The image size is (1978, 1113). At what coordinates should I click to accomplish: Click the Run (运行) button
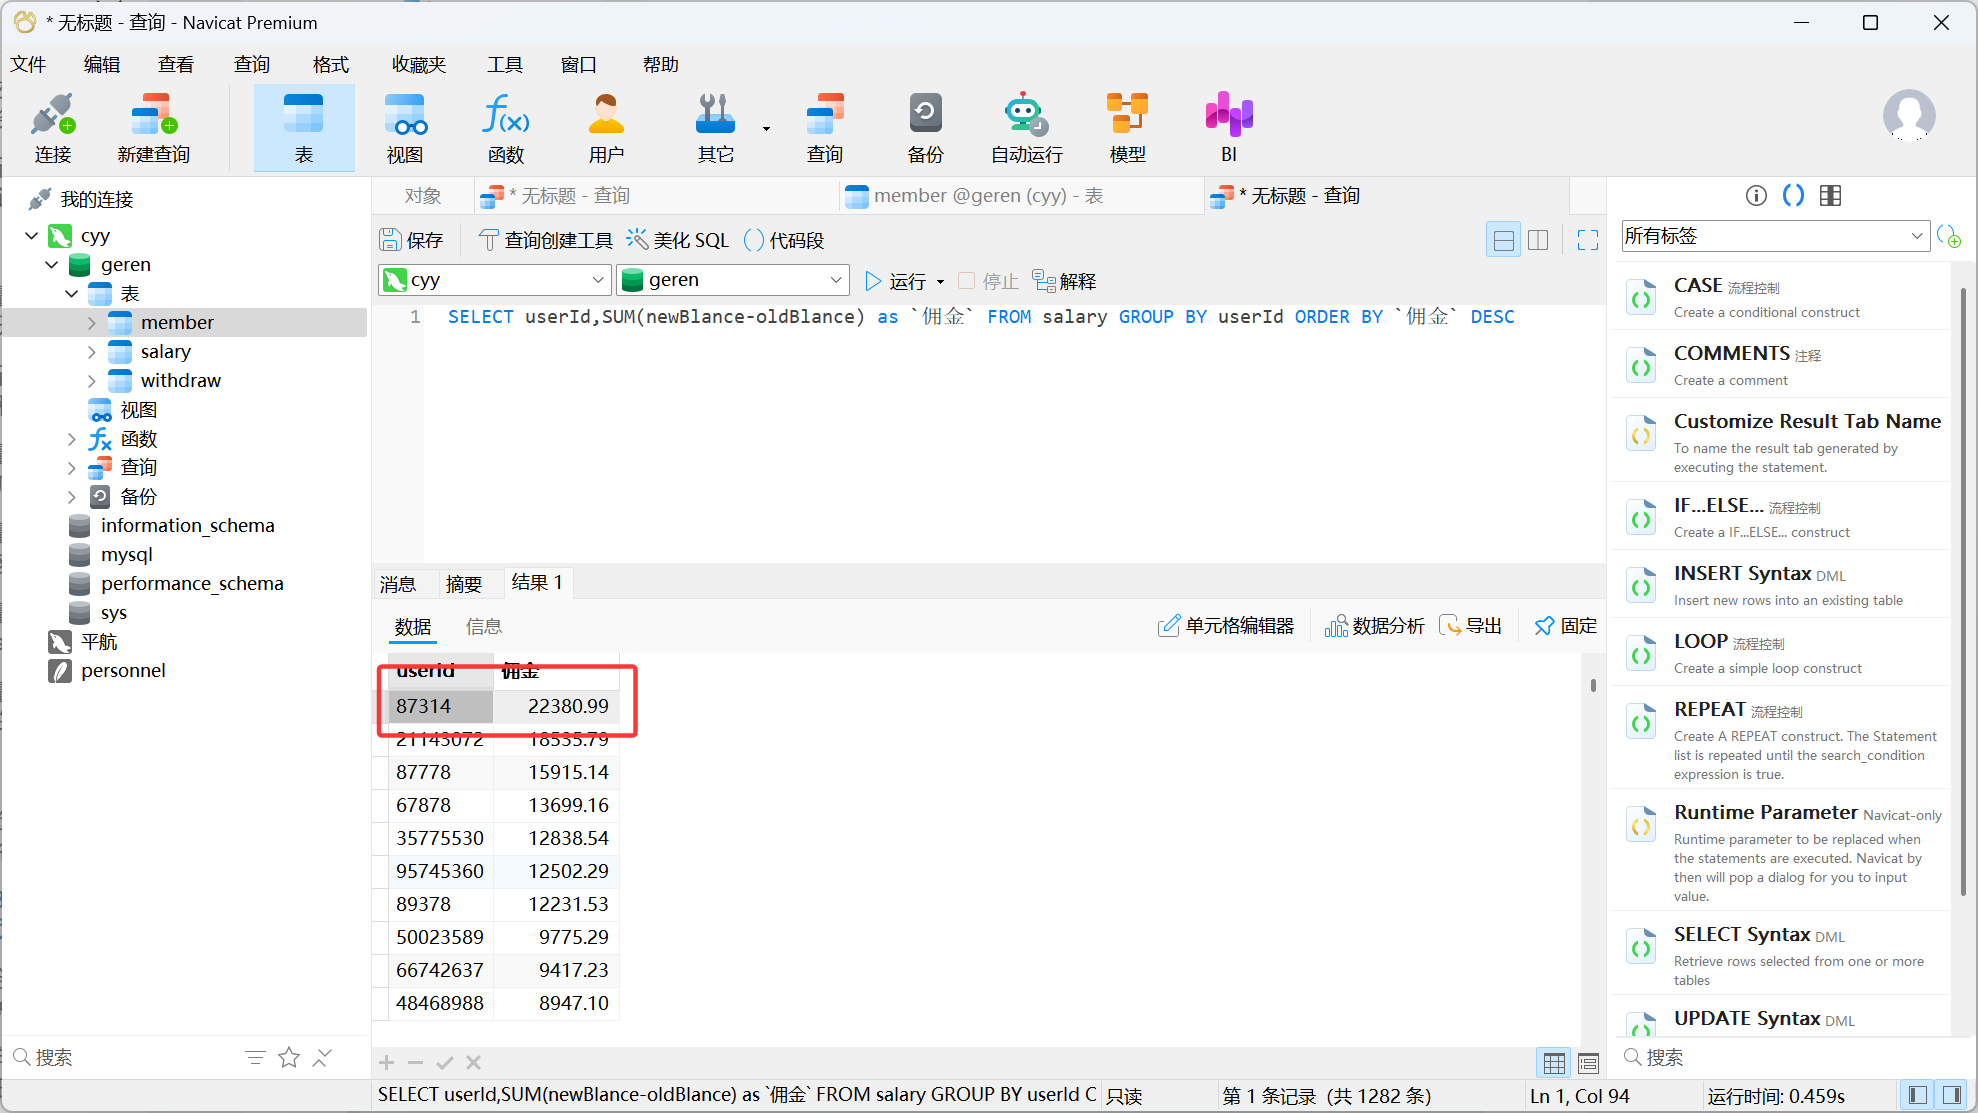point(896,281)
